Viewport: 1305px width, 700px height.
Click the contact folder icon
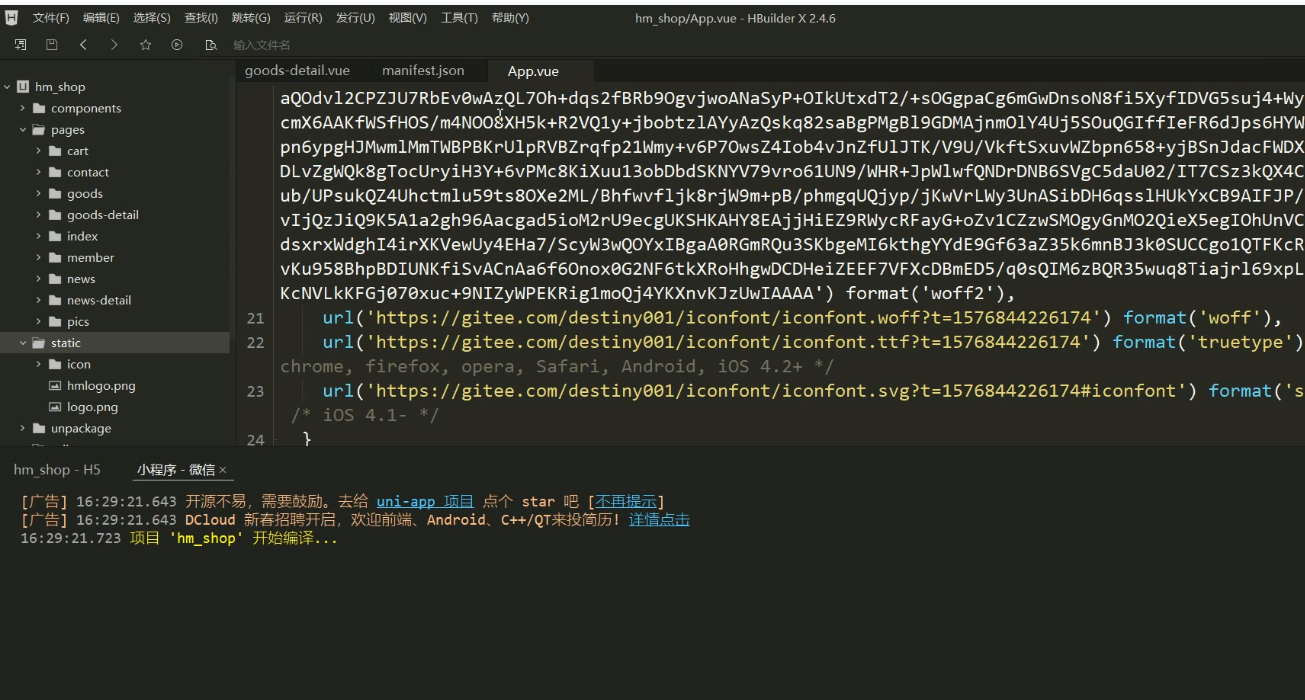tap(55, 172)
